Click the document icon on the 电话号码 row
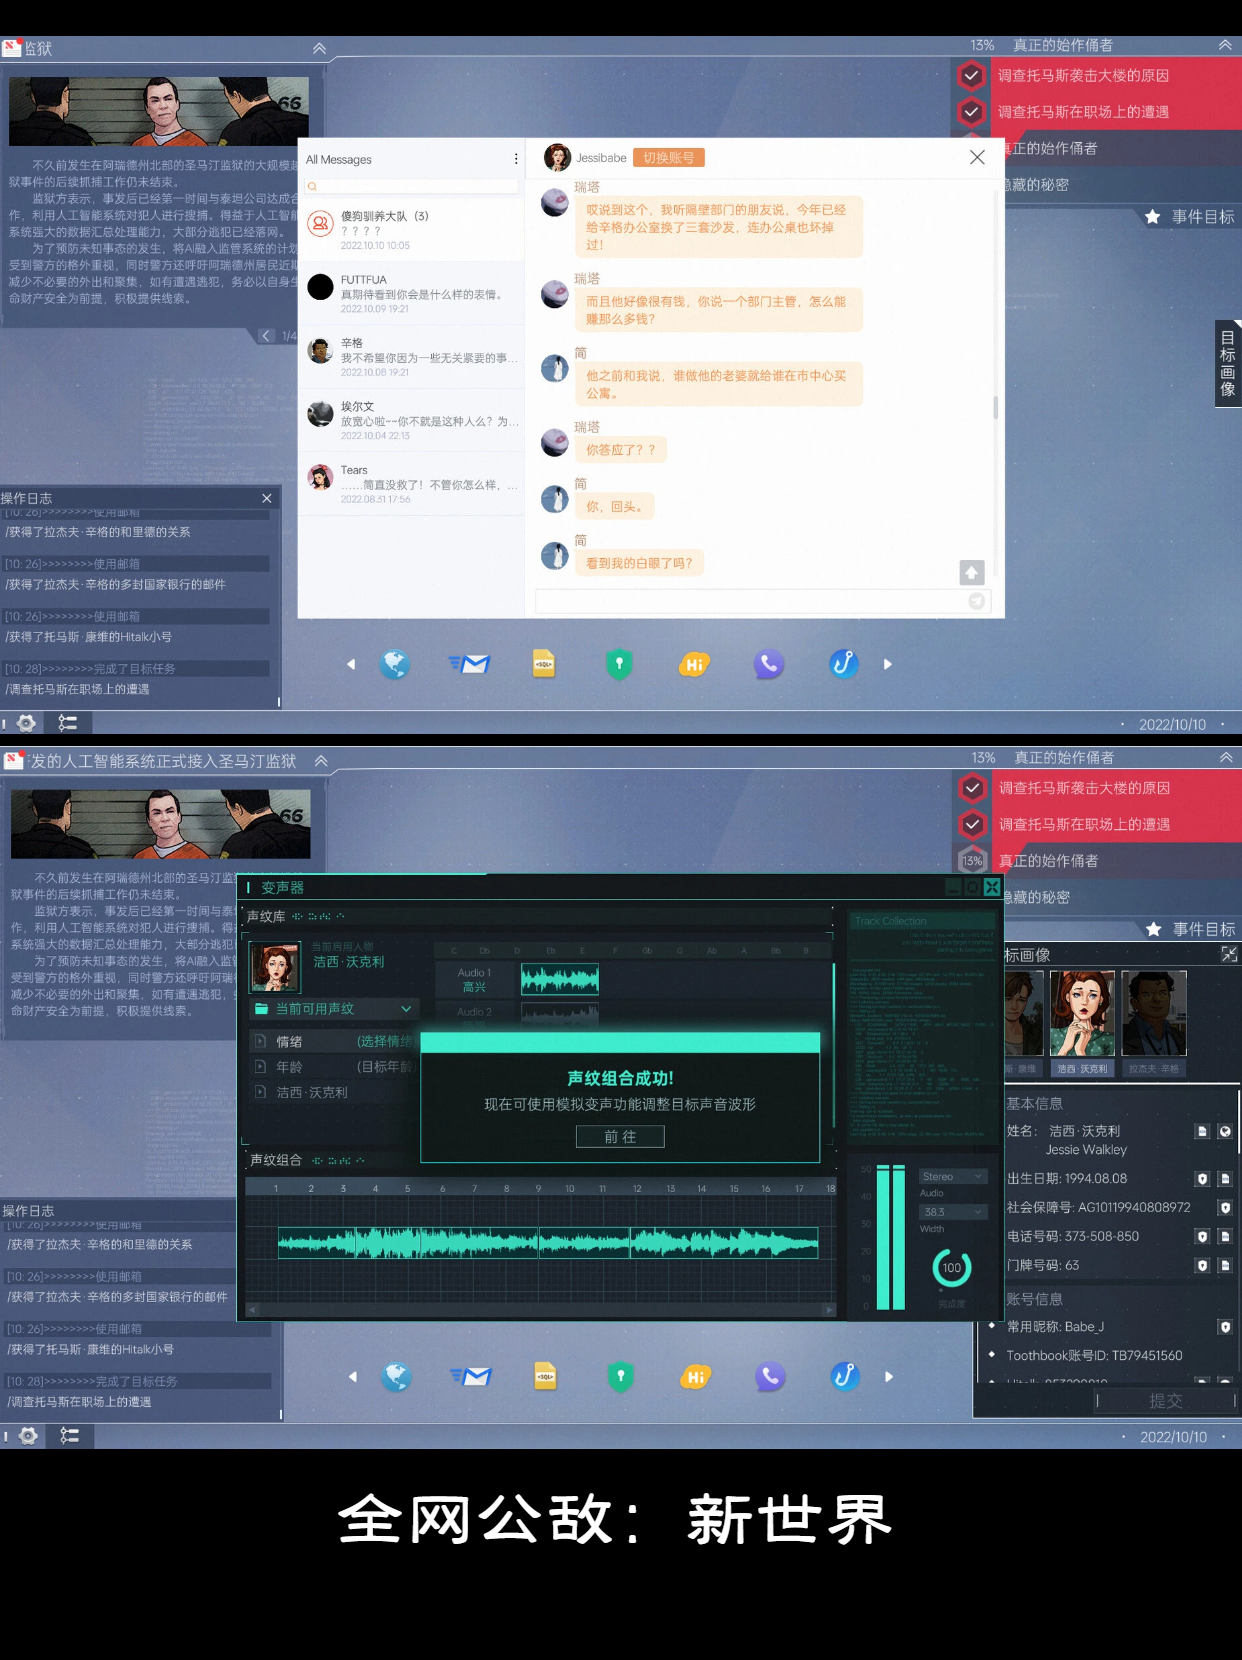 (x=1225, y=1237)
